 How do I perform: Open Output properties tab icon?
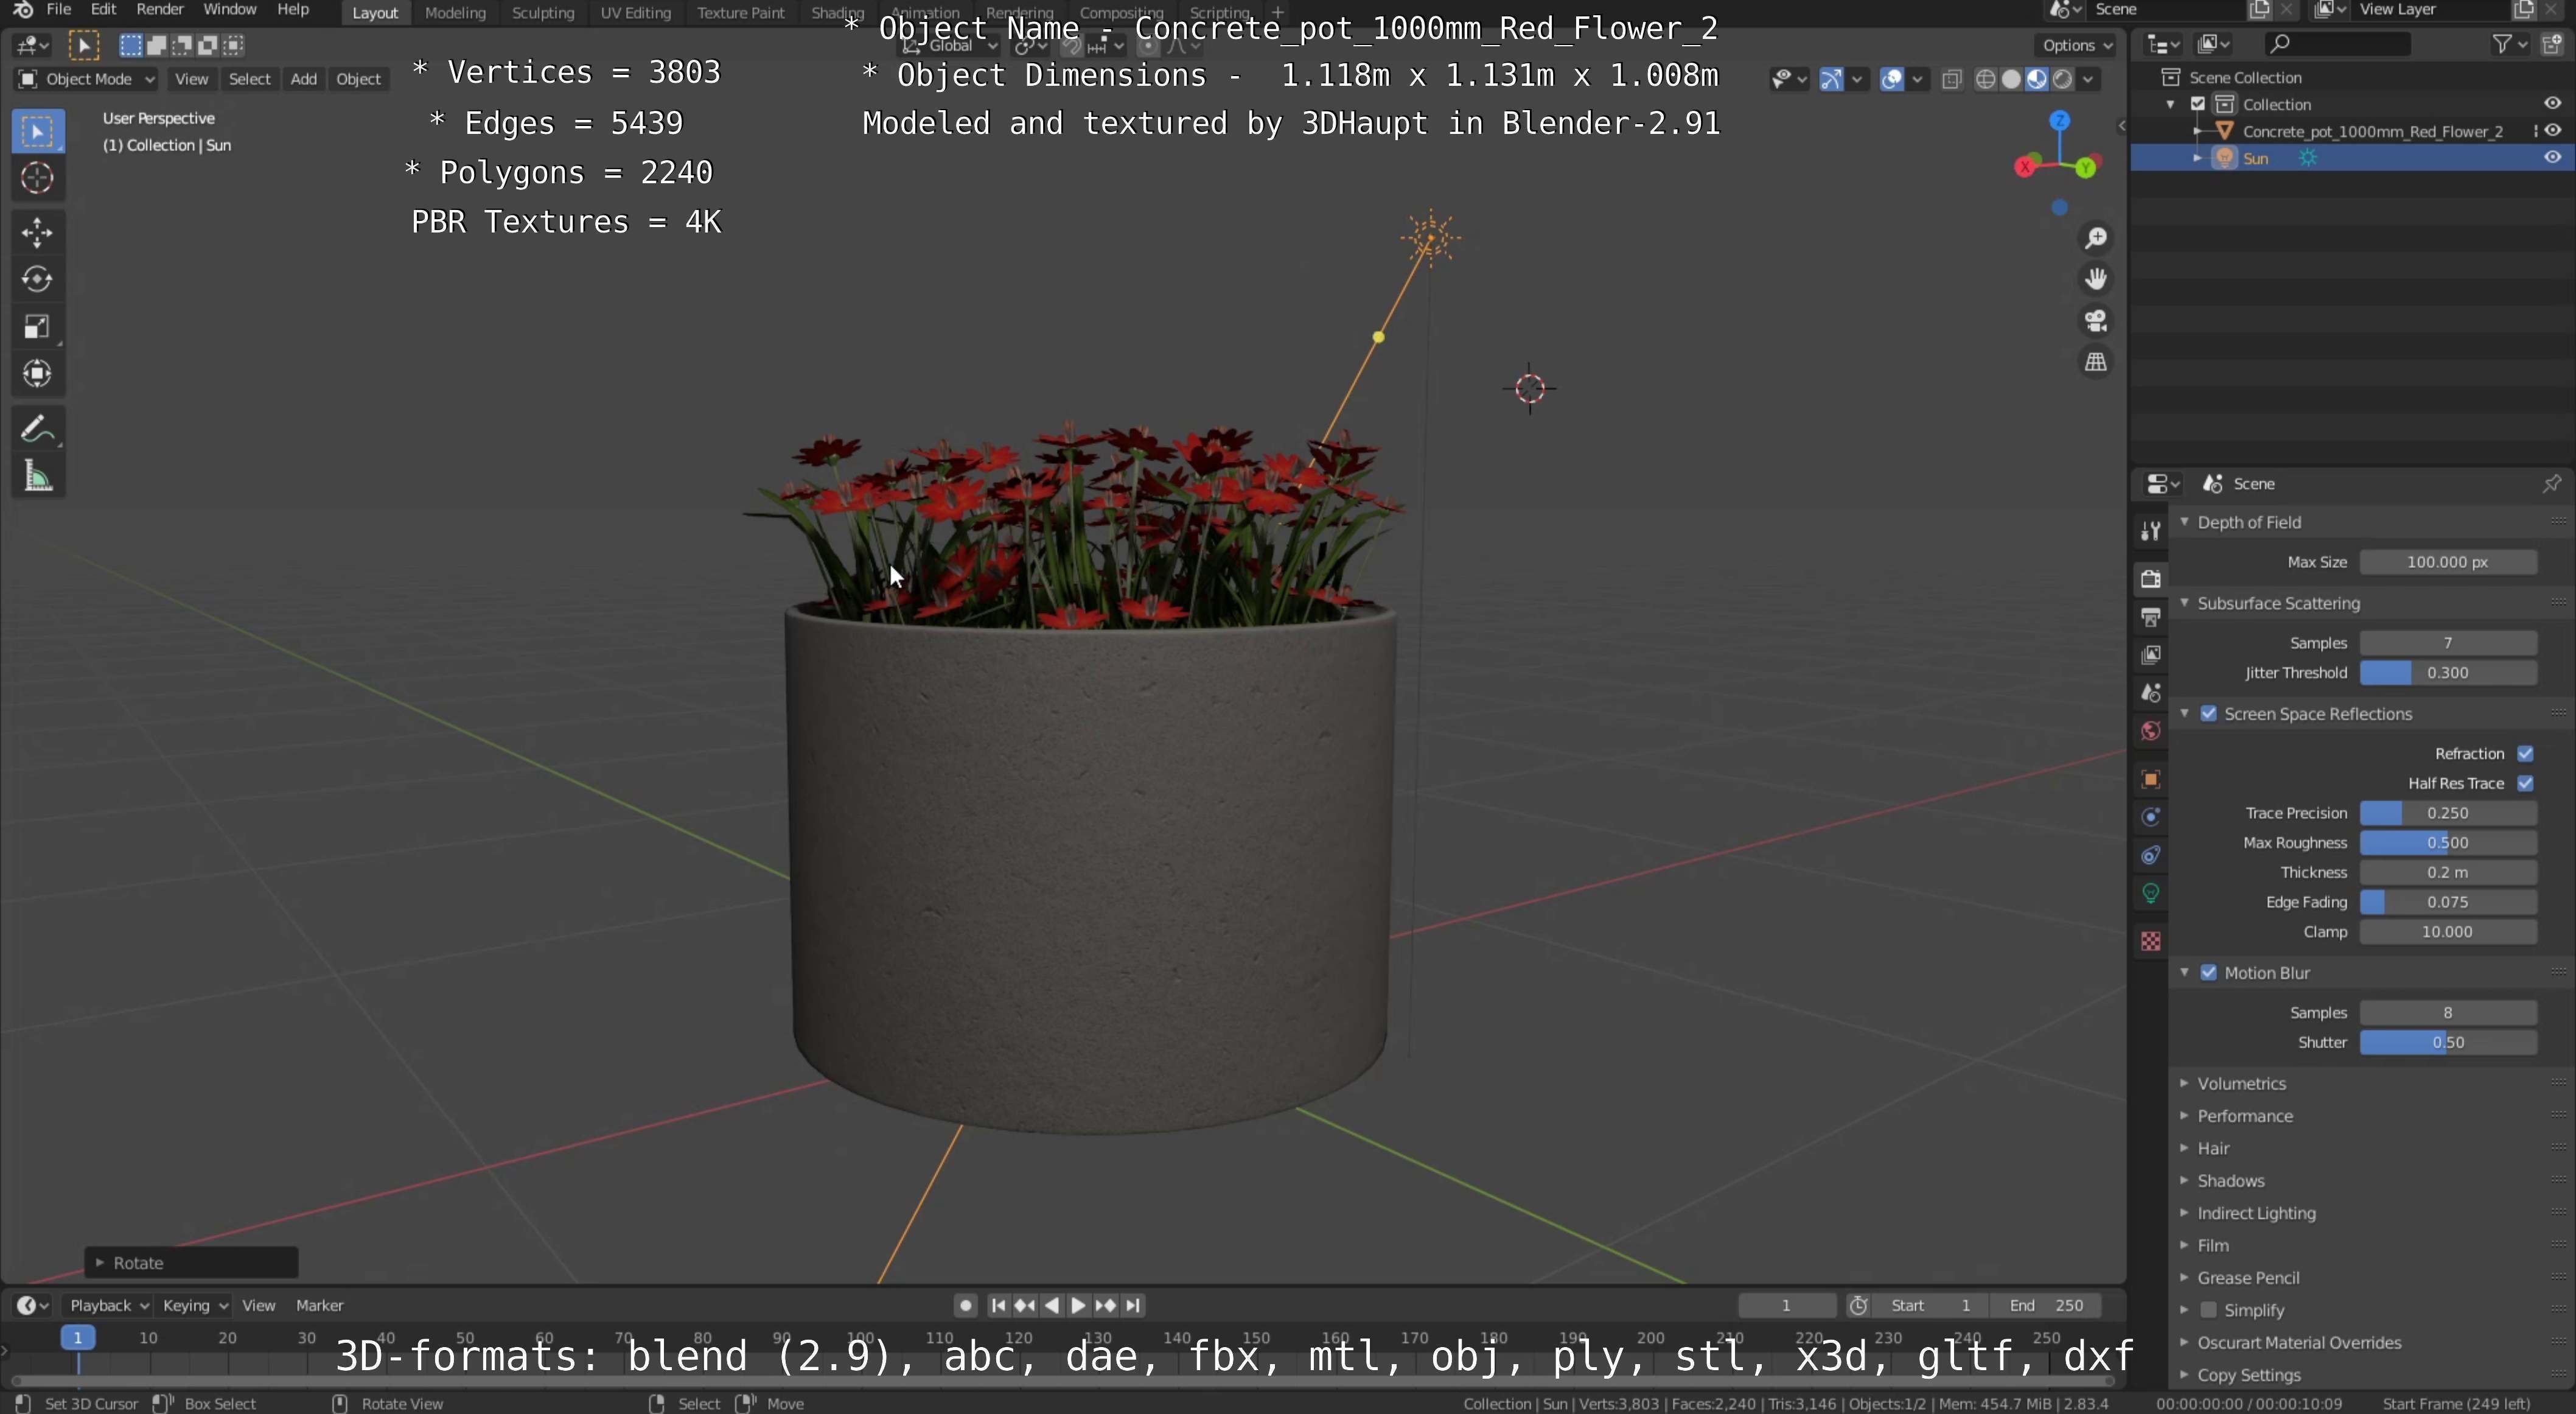(x=2150, y=617)
